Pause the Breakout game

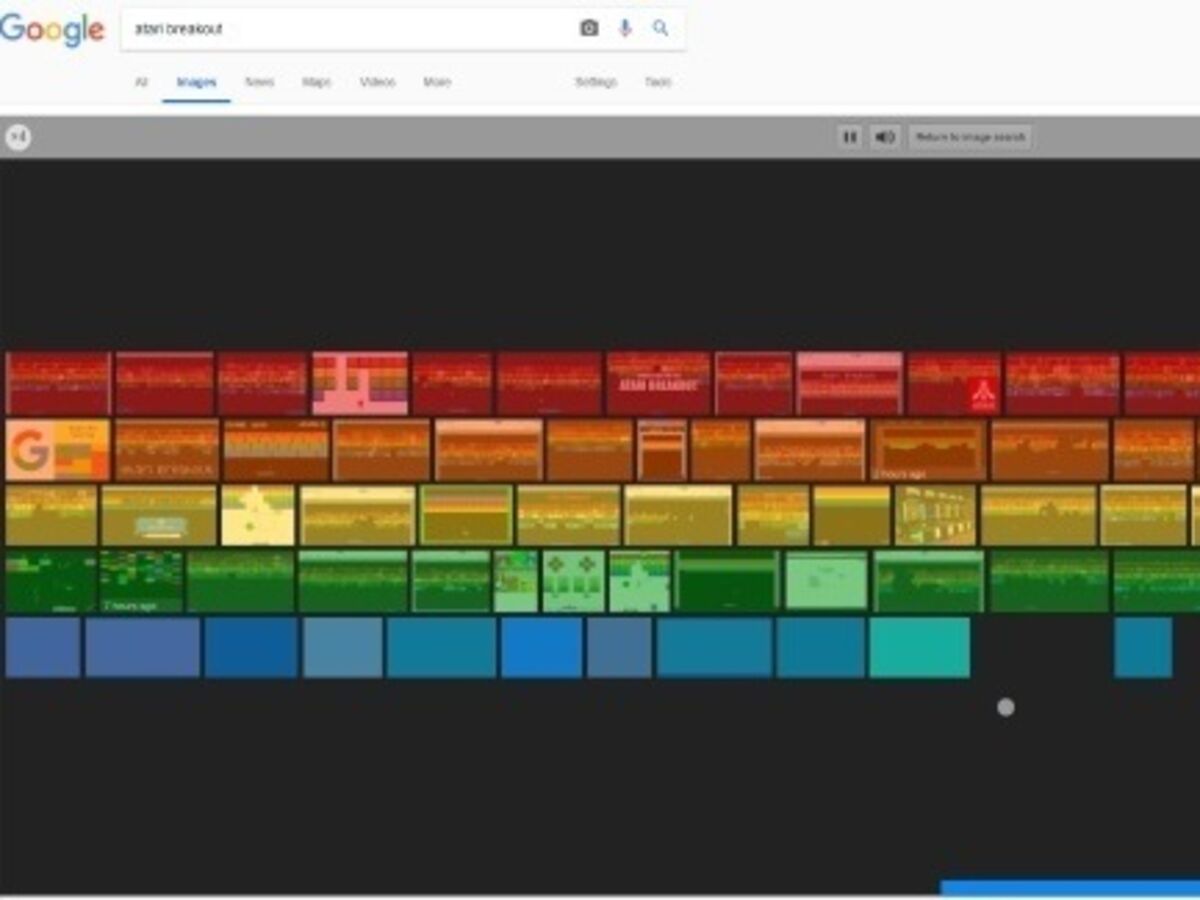(850, 137)
